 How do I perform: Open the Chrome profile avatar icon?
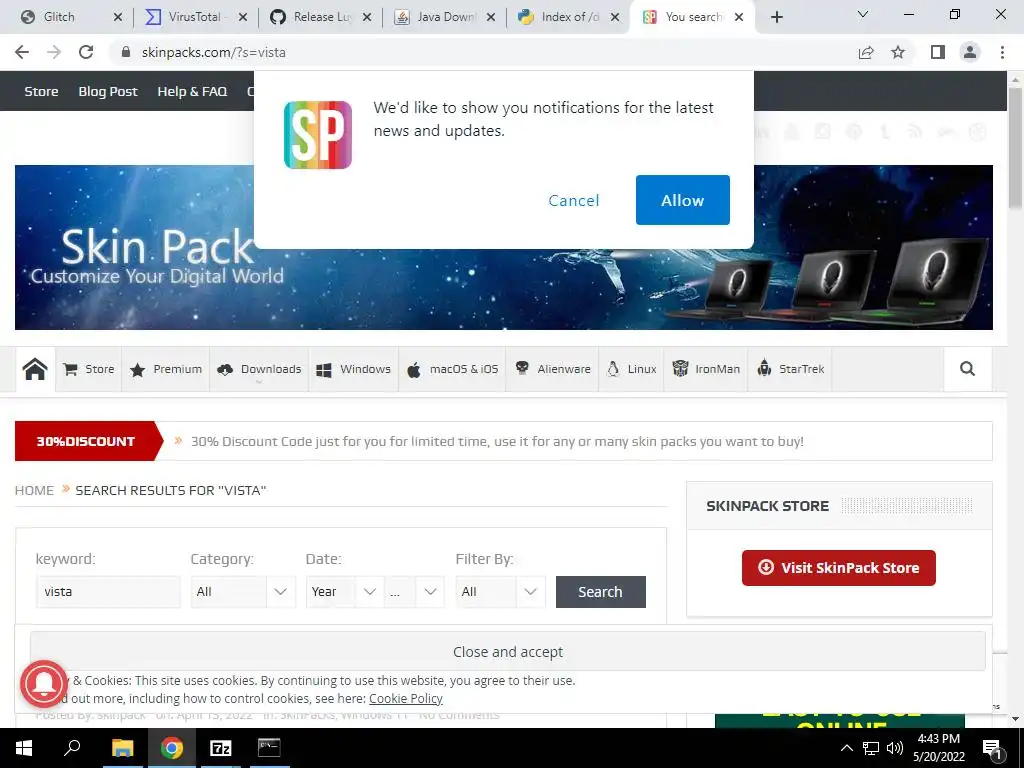coord(970,52)
